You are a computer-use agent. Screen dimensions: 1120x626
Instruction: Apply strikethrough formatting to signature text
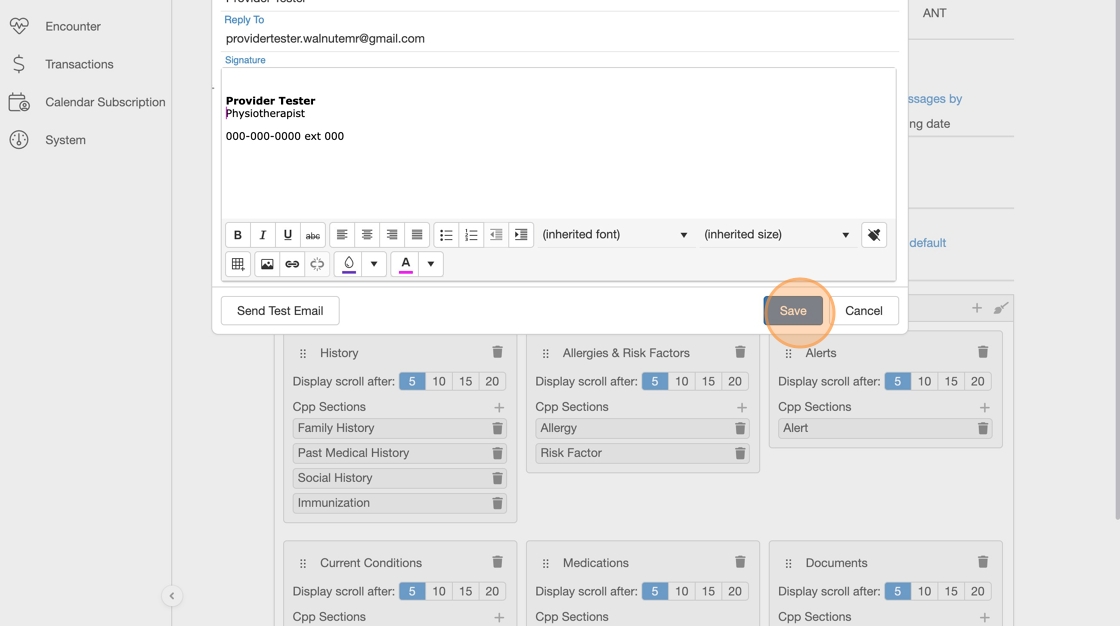tap(313, 235)
